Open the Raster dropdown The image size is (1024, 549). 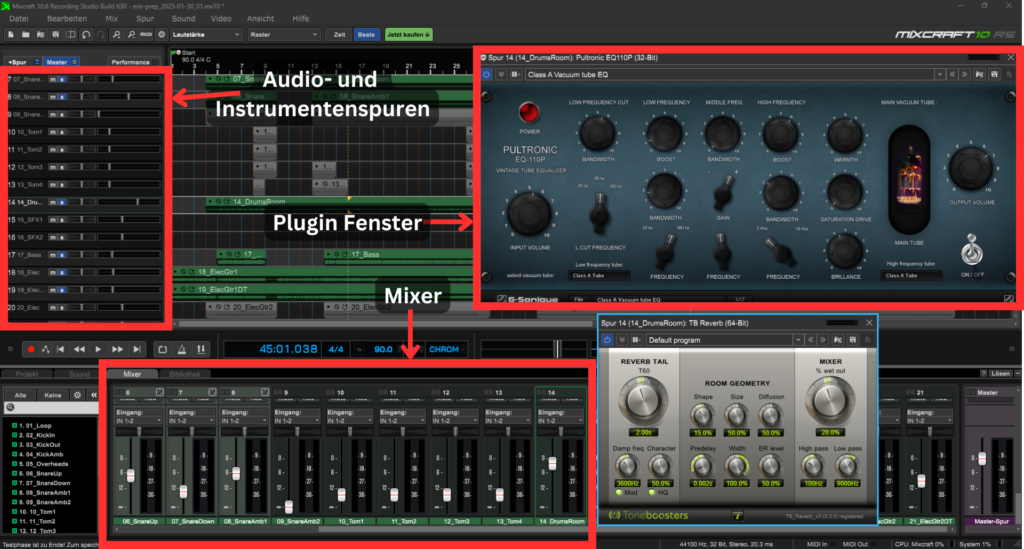click(x=283, y=35)
